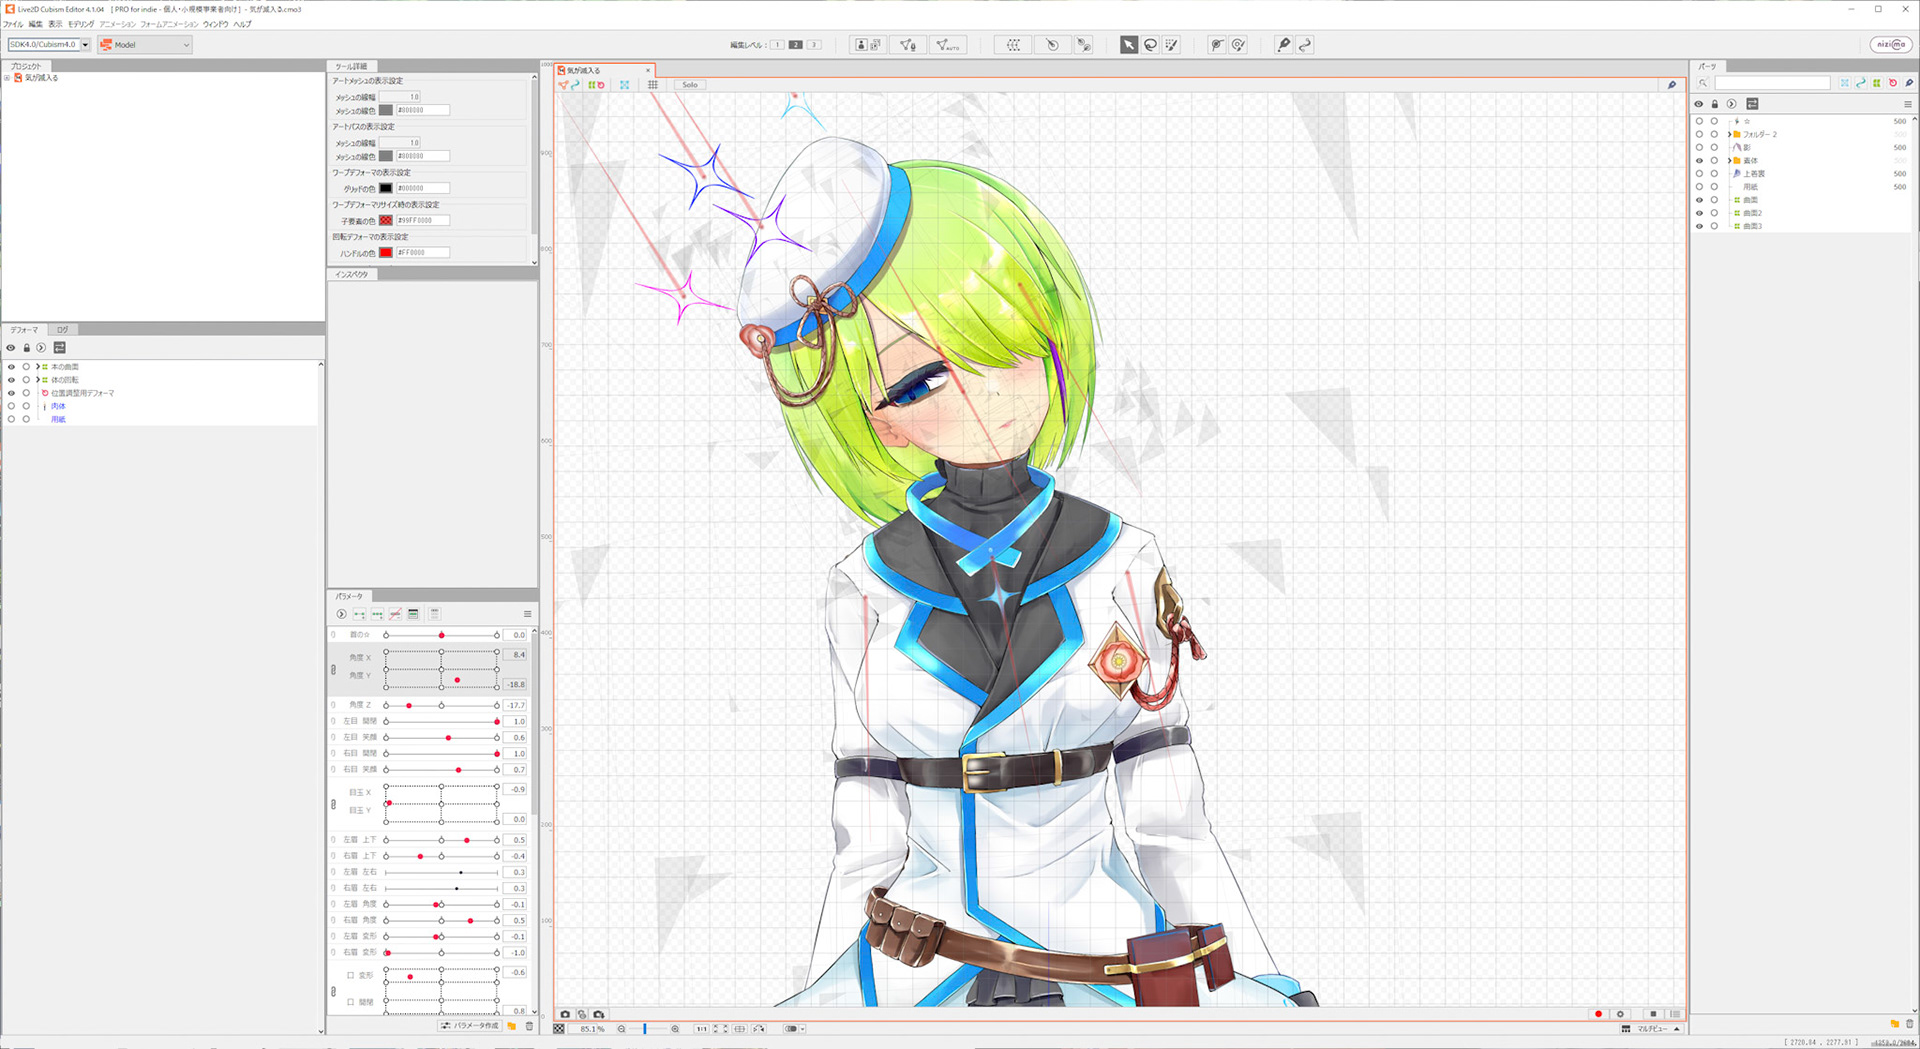Click the Parts panel search input field
Viewport: 1920px width, 1049px height.
[1772, 83]
